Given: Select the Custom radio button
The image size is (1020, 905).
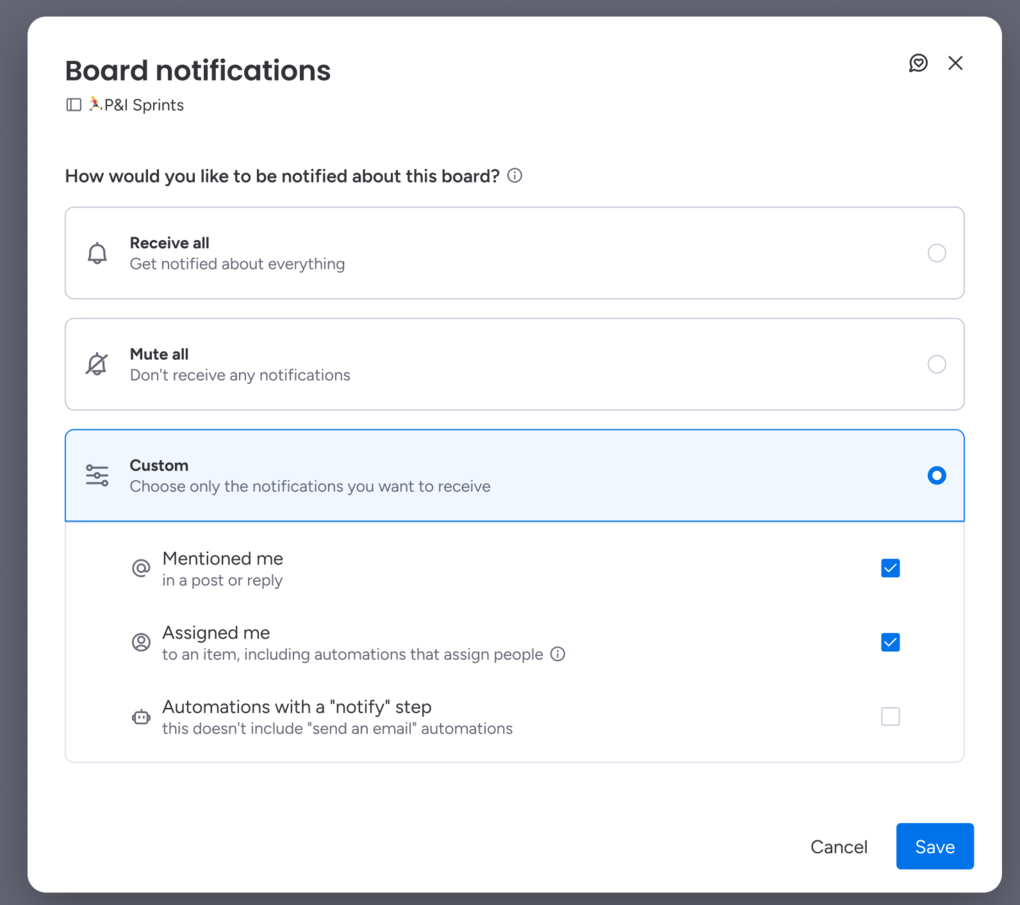Looking at the screenshot, I should click(936, 475).
